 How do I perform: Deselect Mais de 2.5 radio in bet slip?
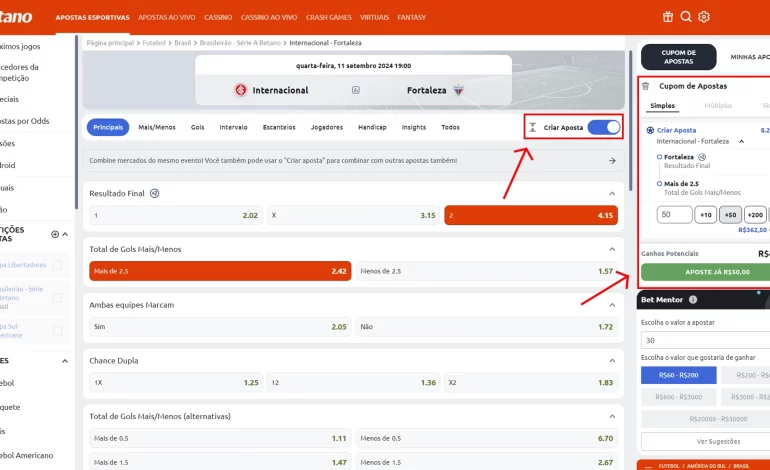(x=659, y=184)
